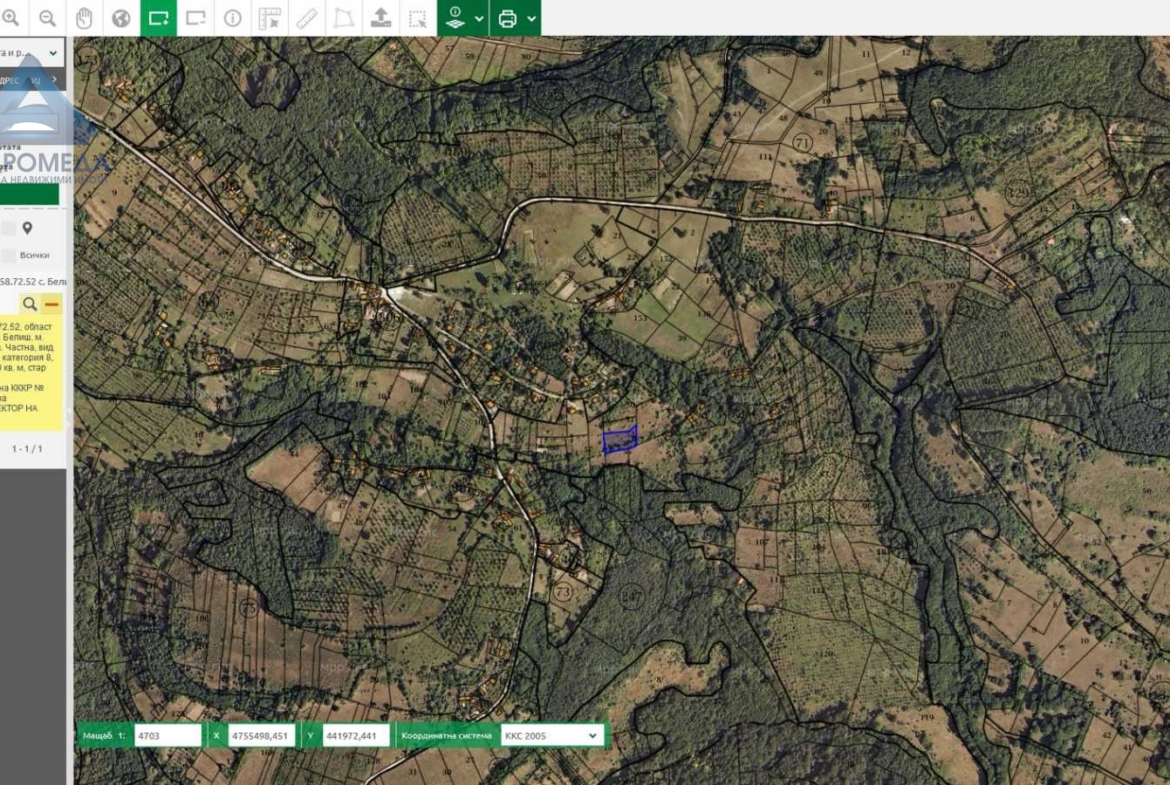Zoom to result using yellow magnifier button
1170x785 pixels.
tap(30, 304)
